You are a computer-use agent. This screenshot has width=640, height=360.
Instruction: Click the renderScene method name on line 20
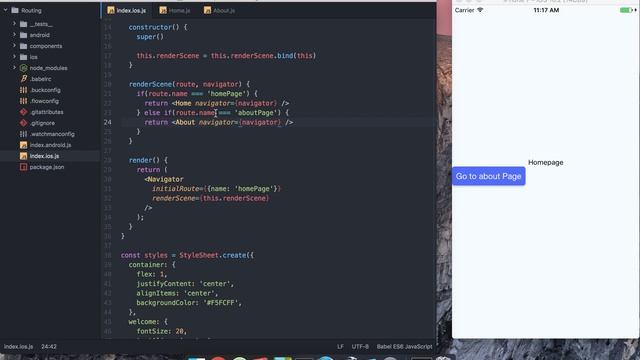(x=150, y=84)
